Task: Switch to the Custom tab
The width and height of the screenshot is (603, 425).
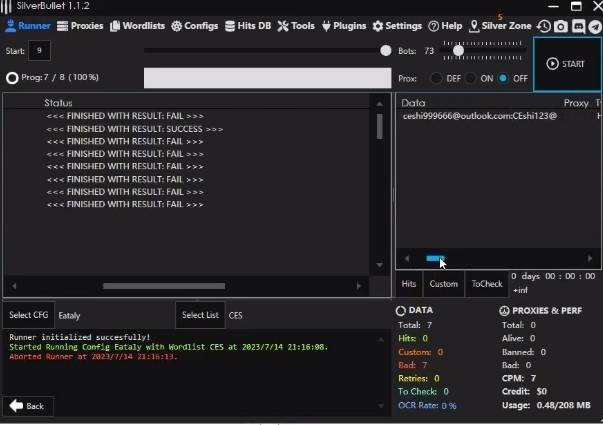Action: 443,284
